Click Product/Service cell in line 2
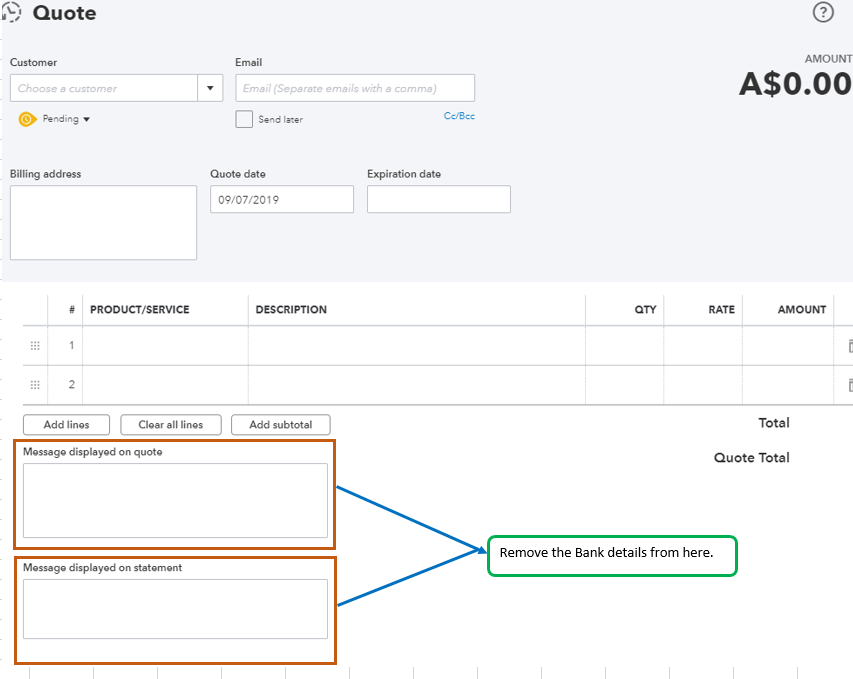This screenshot has width=853, height=679. coord(165,385)
